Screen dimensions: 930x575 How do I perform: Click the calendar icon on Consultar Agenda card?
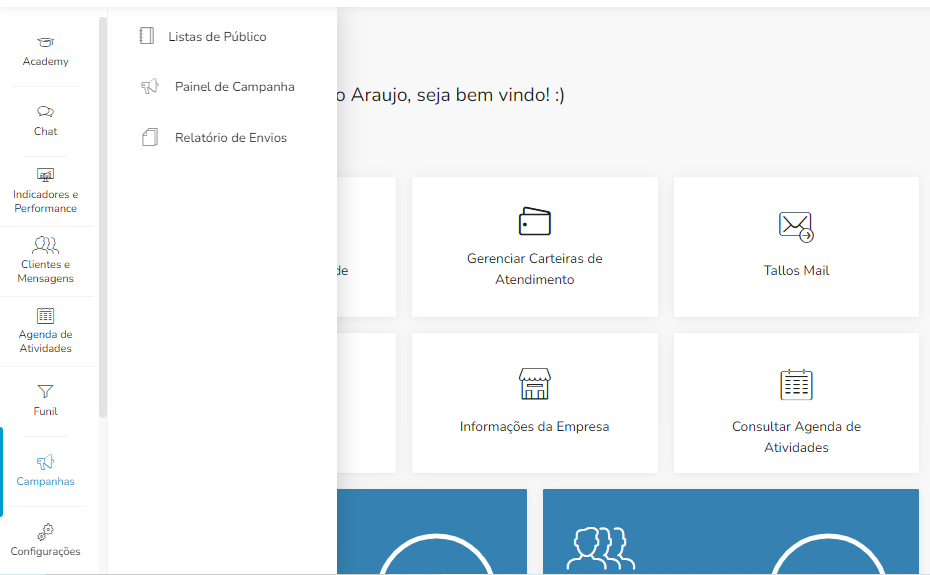click(796, 384)
